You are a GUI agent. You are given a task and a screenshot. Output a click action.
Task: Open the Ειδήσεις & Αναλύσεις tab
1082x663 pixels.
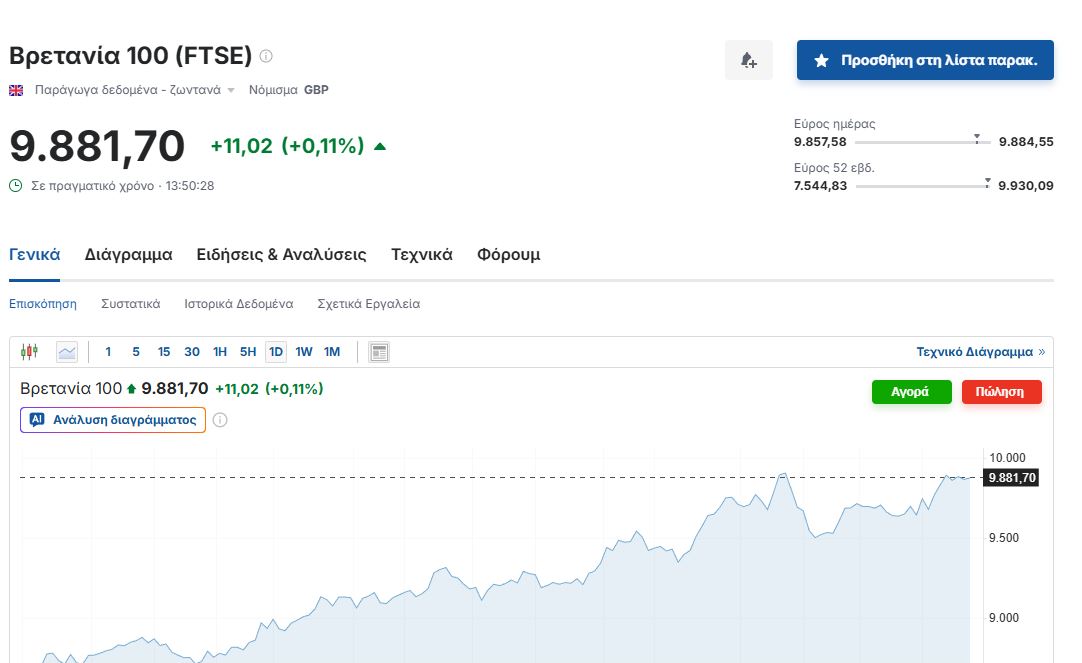281,255
